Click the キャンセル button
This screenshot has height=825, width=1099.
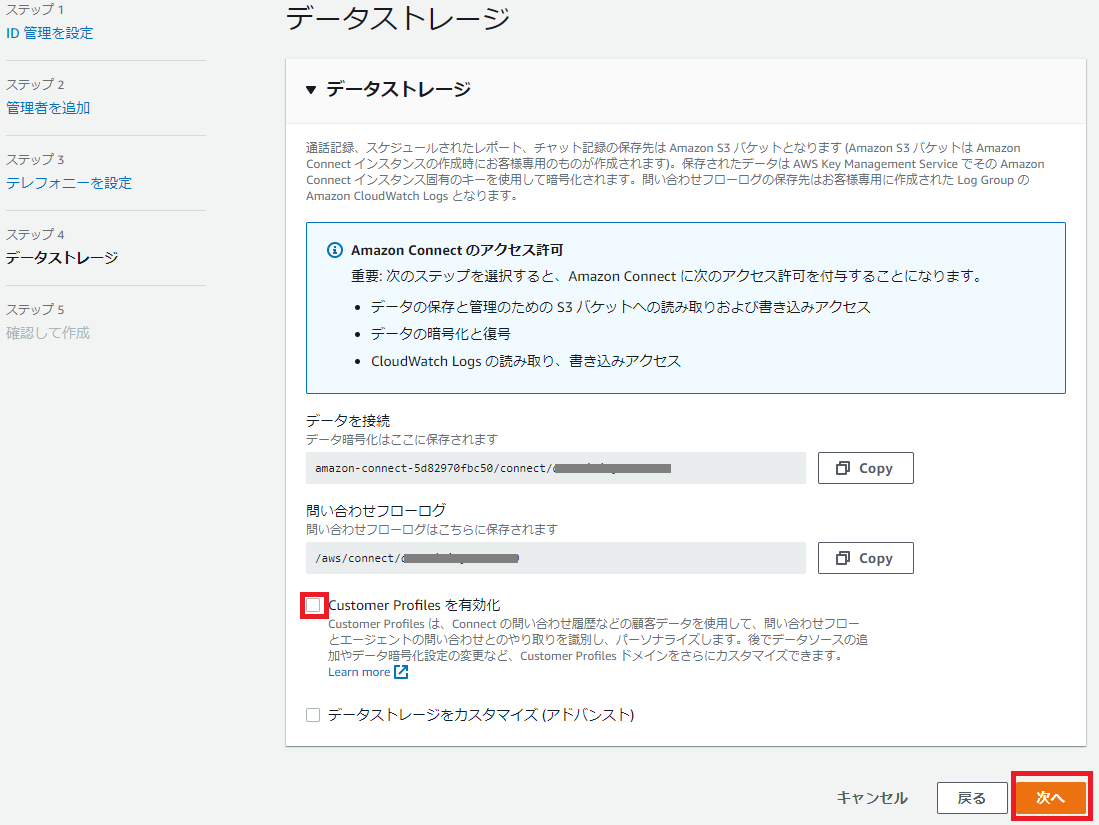click(x=873, y=798)
